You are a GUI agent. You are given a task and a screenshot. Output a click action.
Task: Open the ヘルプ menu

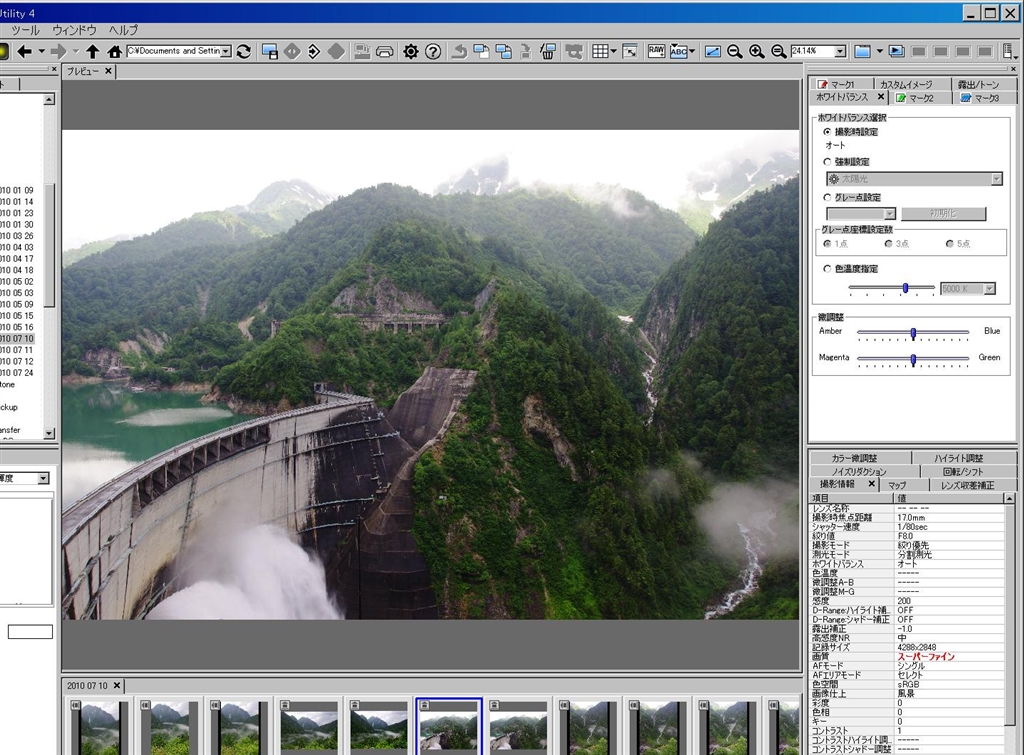[x=124, y=31]
